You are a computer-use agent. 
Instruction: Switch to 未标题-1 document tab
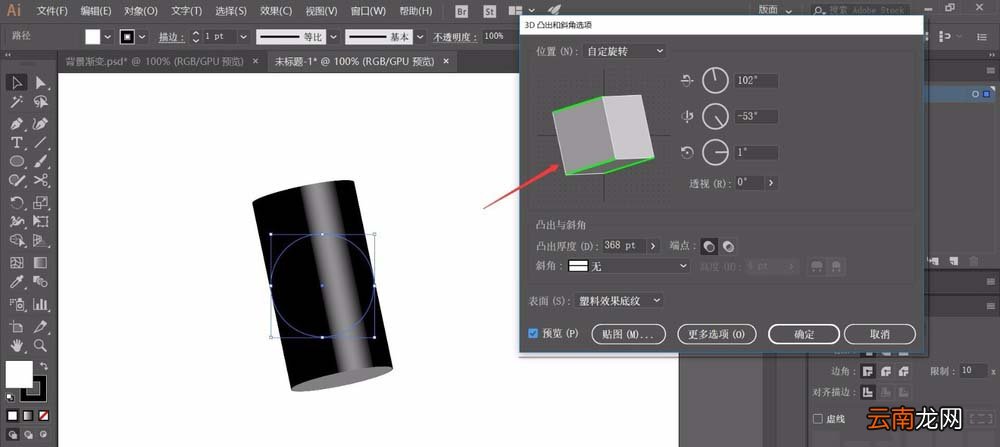pos(354,62)
